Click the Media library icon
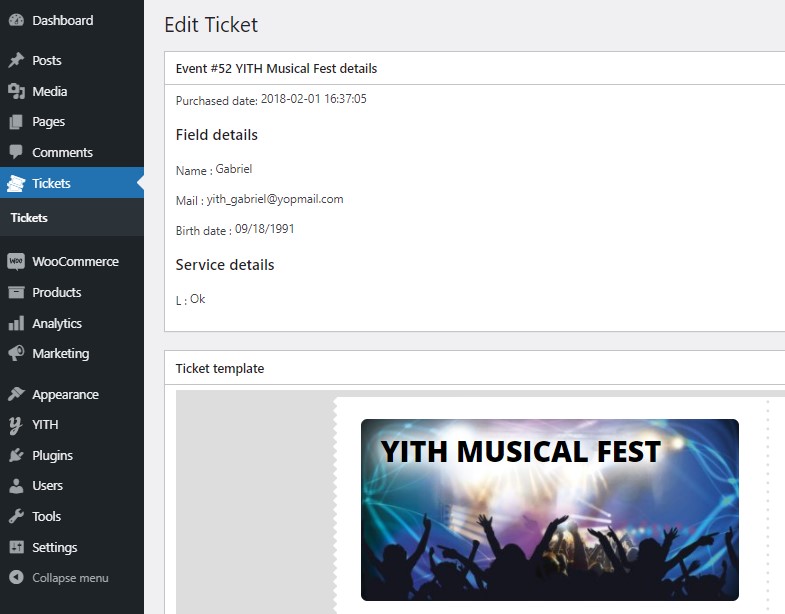Screen dimensions: 785x614 coord(16,92)
